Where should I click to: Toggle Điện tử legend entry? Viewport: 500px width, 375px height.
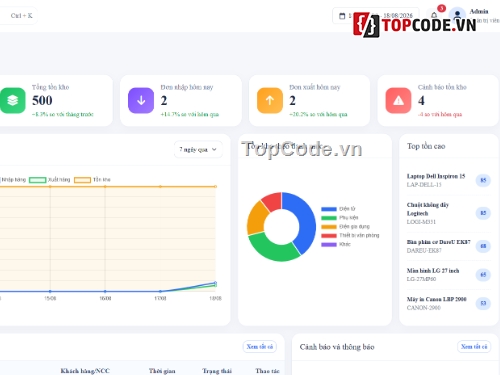coord(338,209)
